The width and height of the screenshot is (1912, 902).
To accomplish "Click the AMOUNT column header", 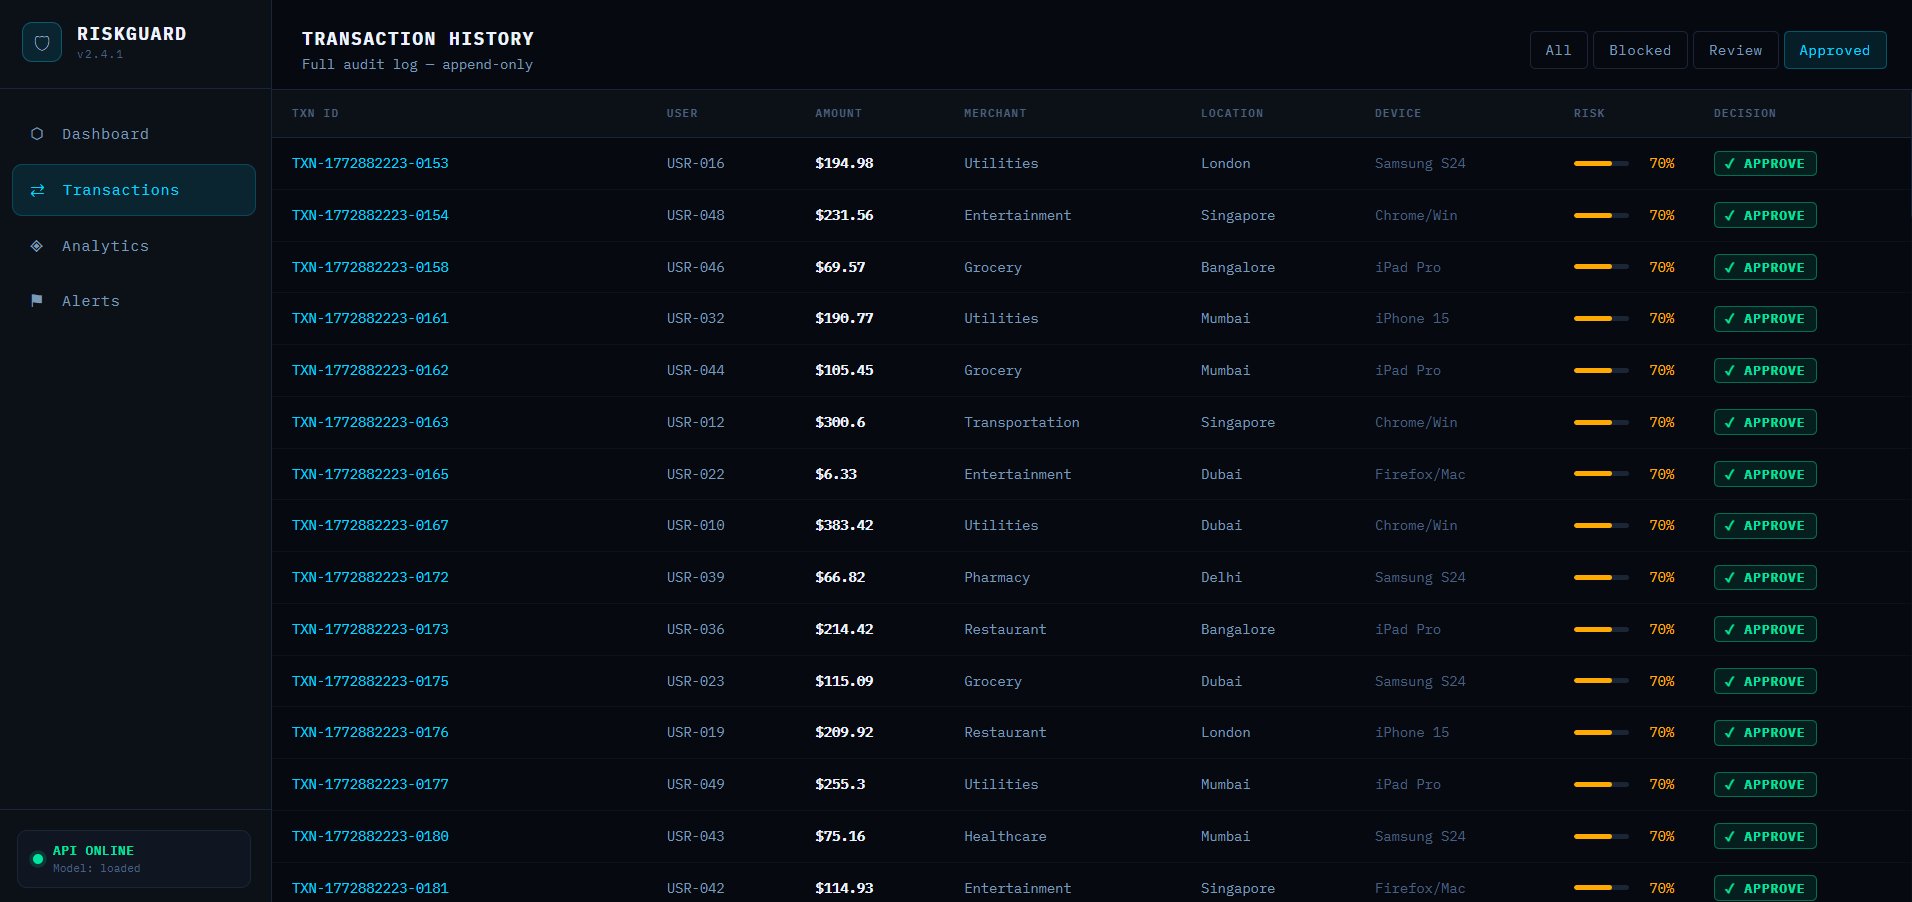I will pos(838,113).
